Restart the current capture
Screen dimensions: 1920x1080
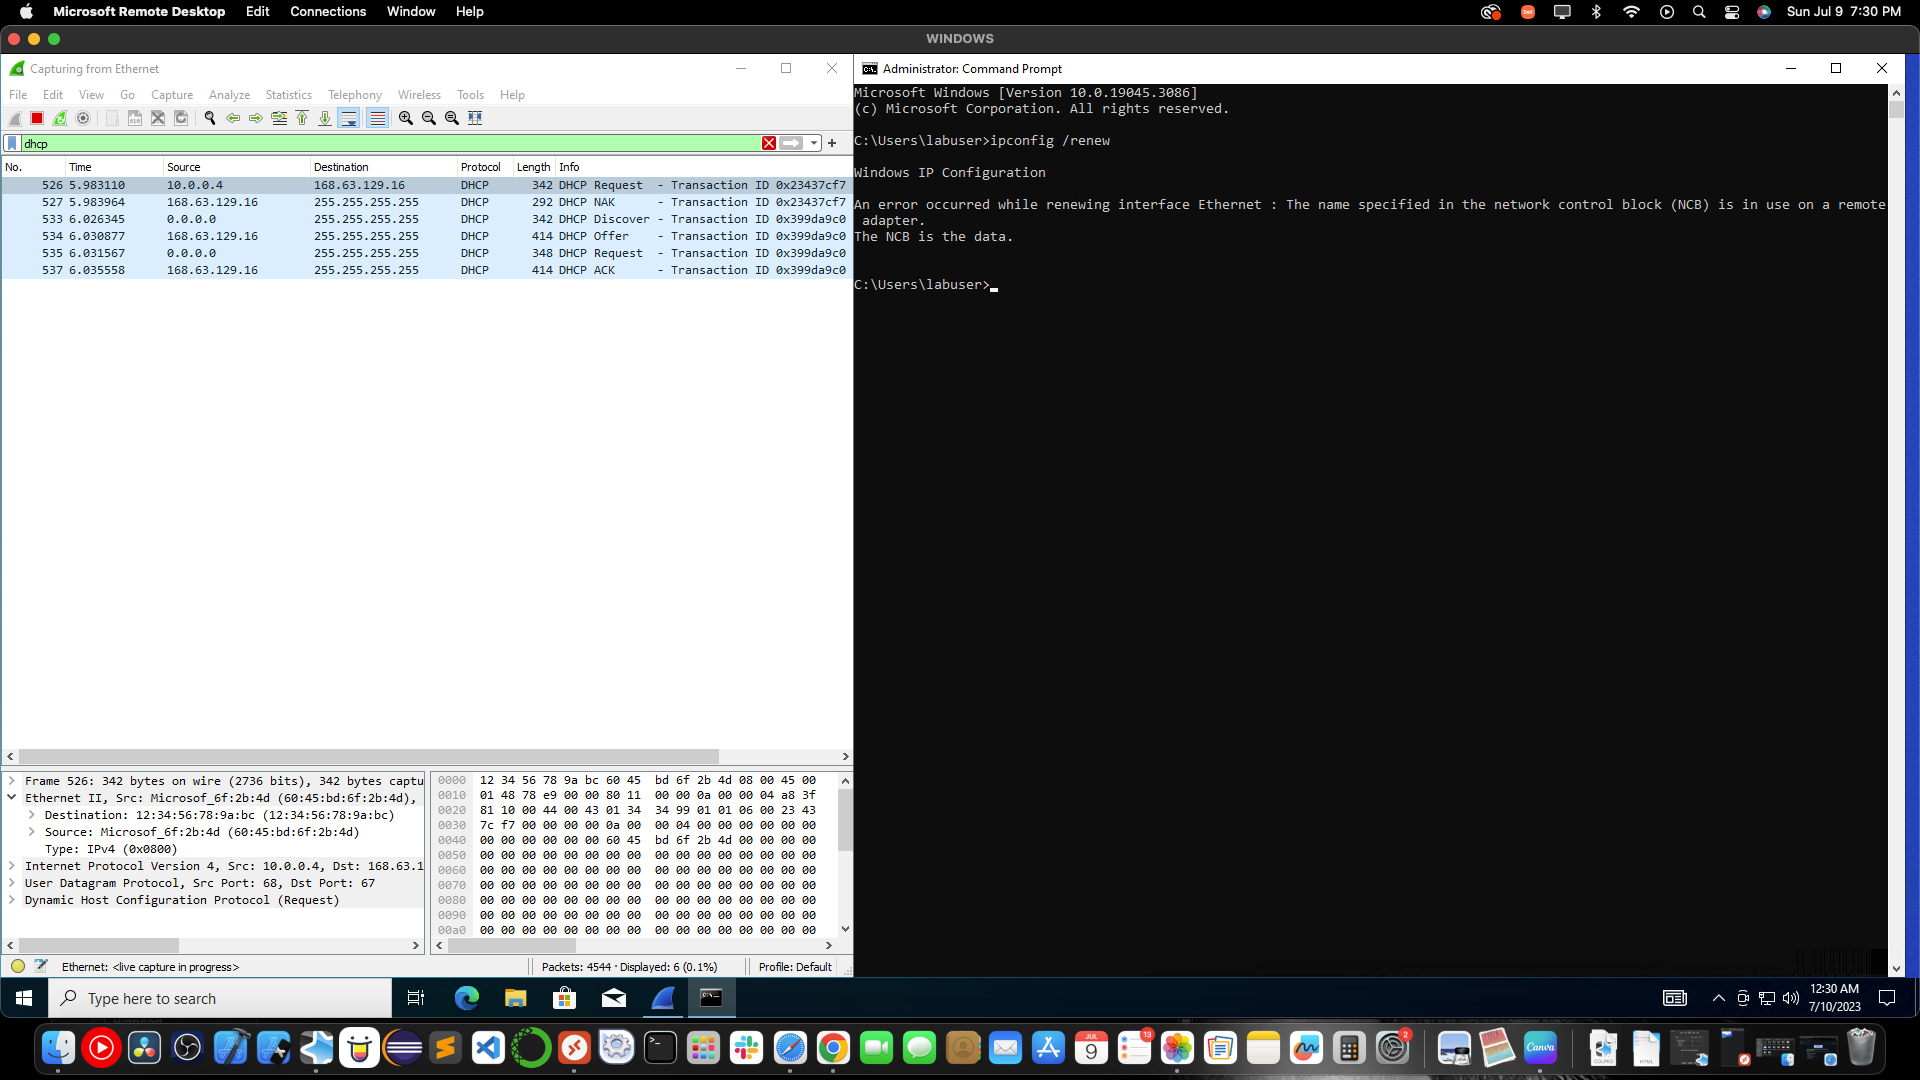tap(60, 117)
